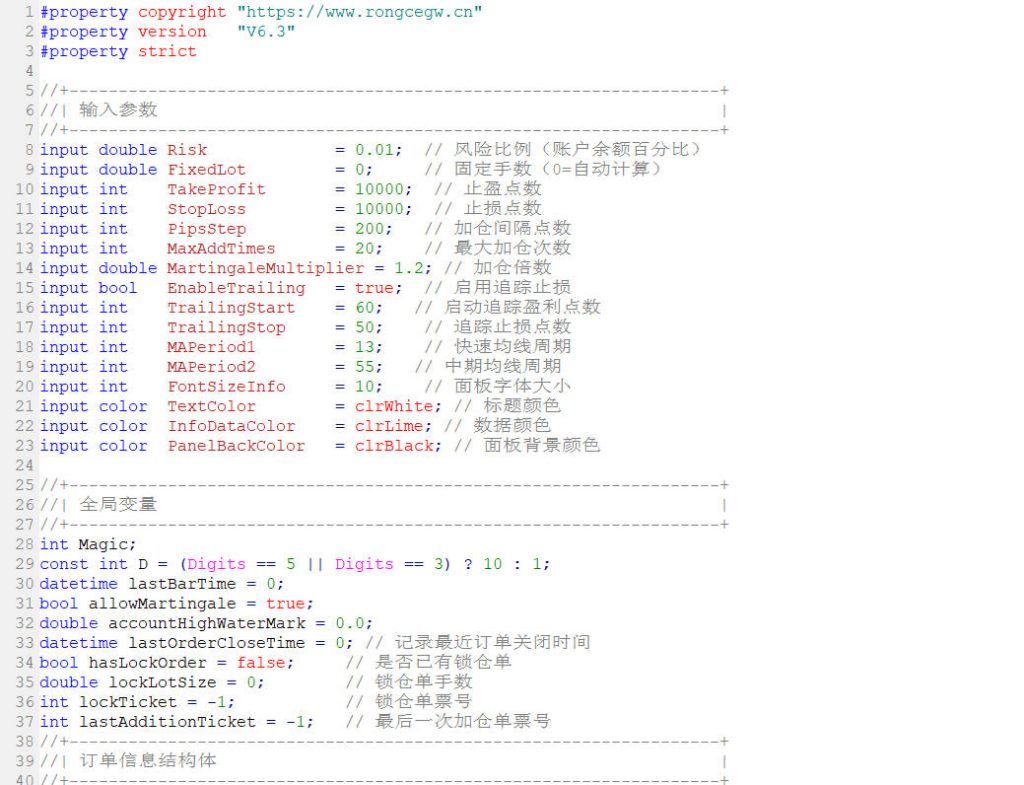The image size is (1024, 785).
Task: Click the comment 加仓间隔点数
Action: [x=513, y=229]
